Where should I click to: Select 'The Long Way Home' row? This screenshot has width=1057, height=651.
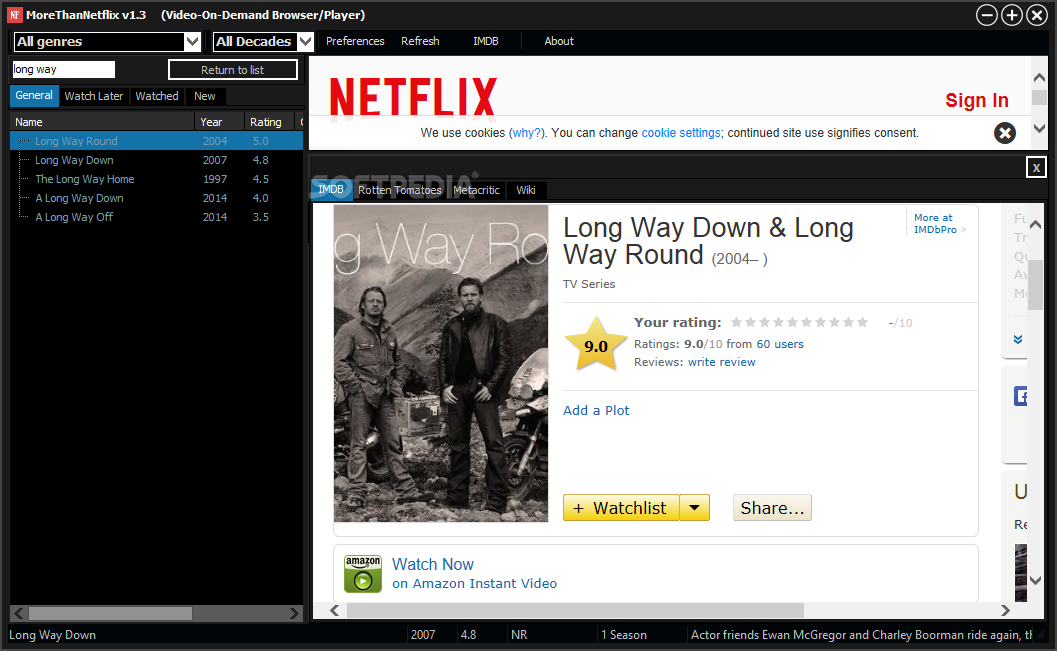point(156,179)
